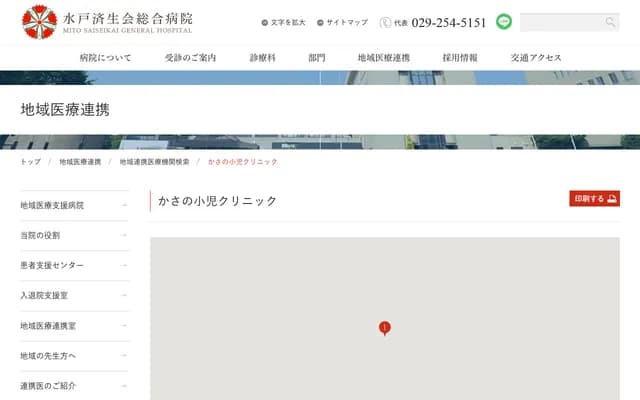This screenshot has width=640, height=400.
Task: Open 地域の先生方へ sidebar item
Action: click(74, 356)
